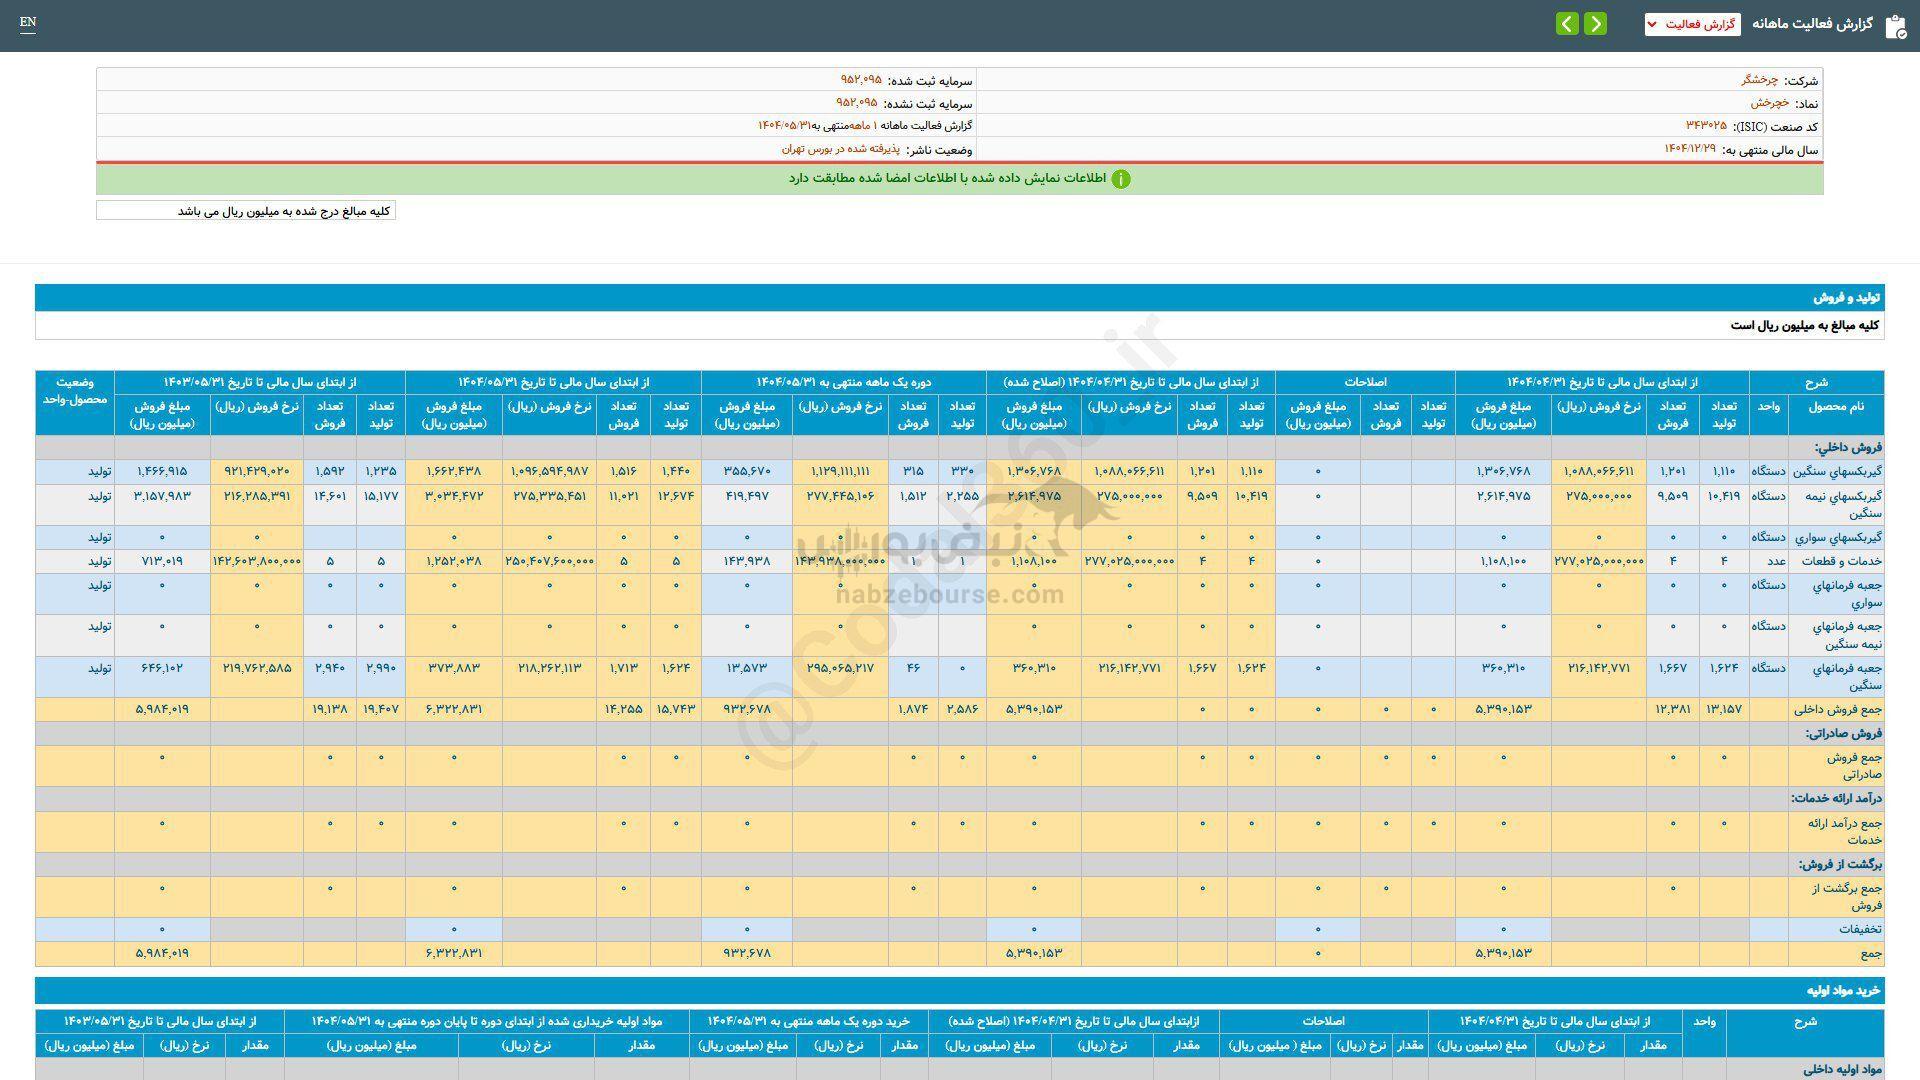1920x1080 pixels.
Task: Open the گزارش فعالیت dropdown
Action: [x=1692, y=24]
